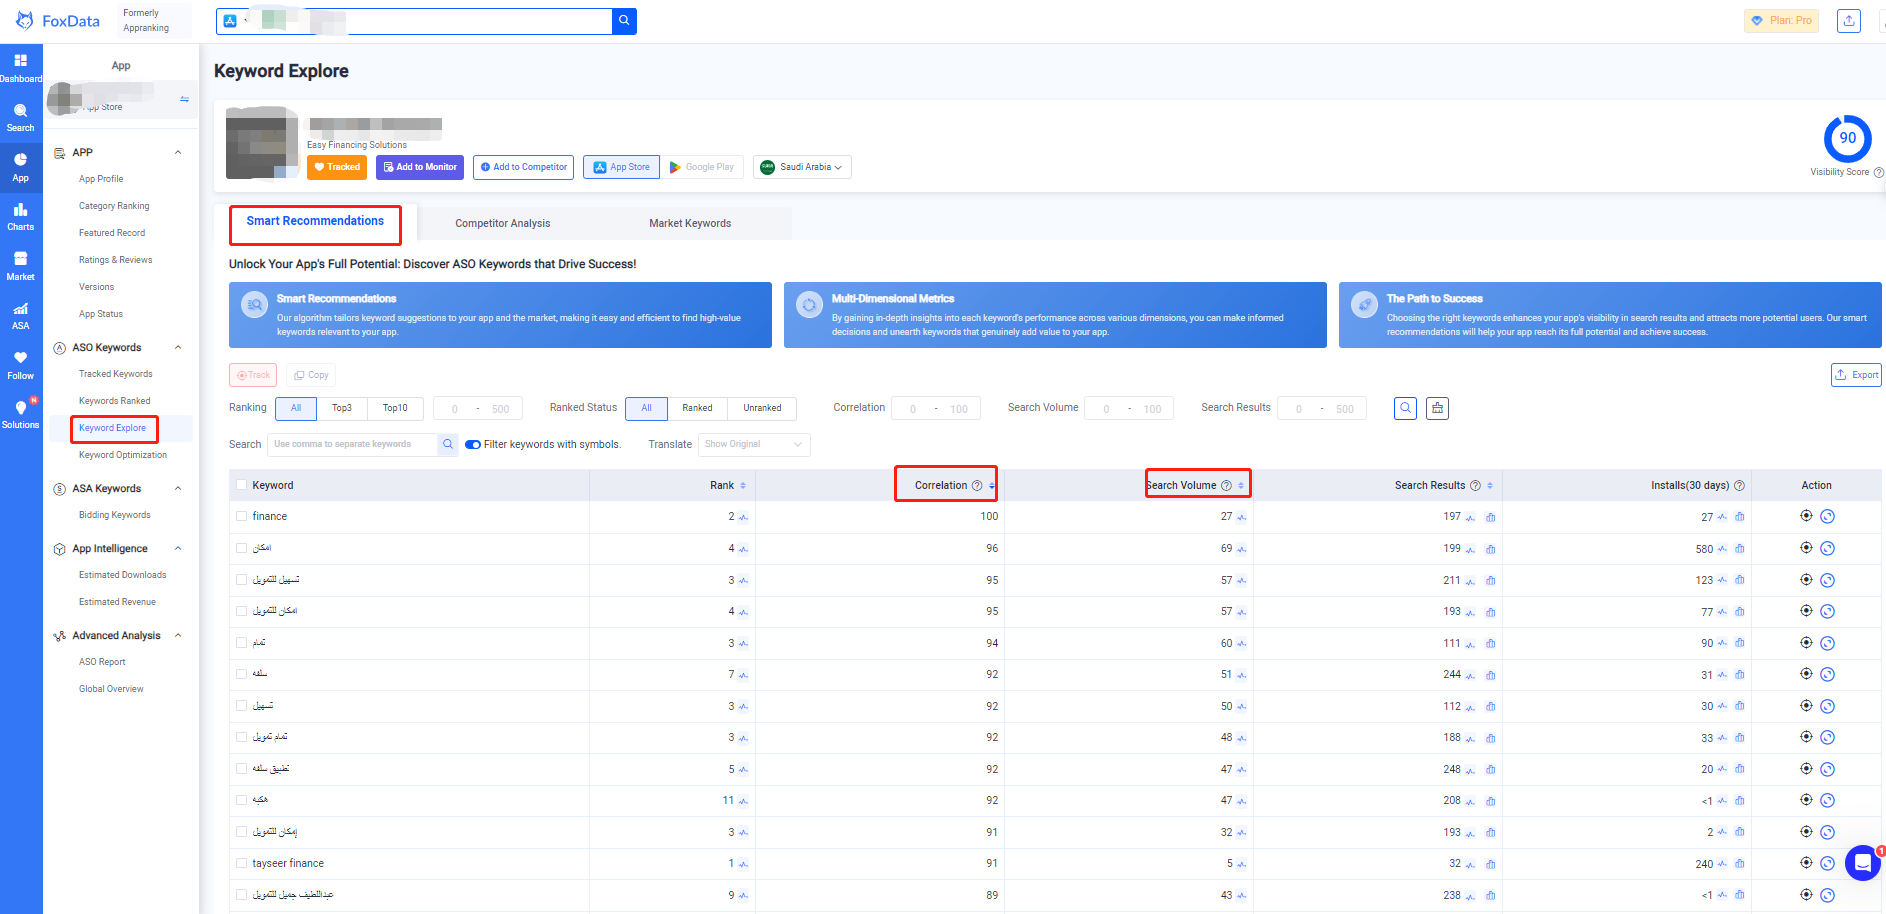Open Category Ranking in sidebar
The image size is (1886, 914).
click(114, 206)
